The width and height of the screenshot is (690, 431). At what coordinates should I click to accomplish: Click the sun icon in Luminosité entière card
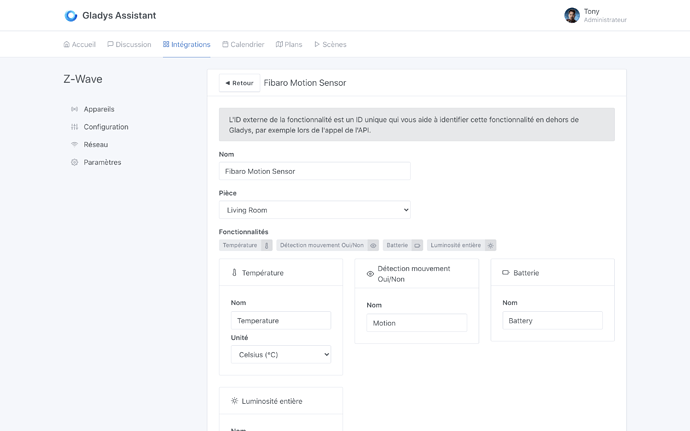click(x=235, y=401)
